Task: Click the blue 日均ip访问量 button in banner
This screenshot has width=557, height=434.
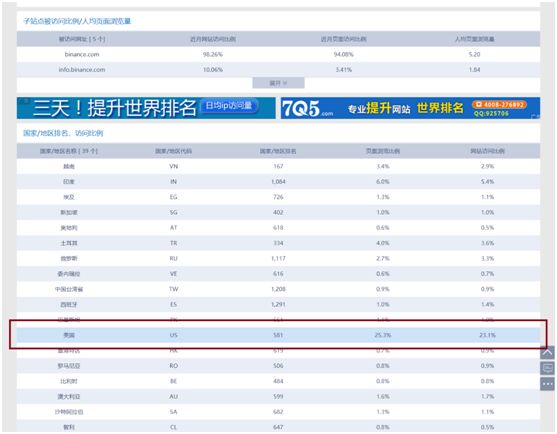Action: [x=229, y=105]
